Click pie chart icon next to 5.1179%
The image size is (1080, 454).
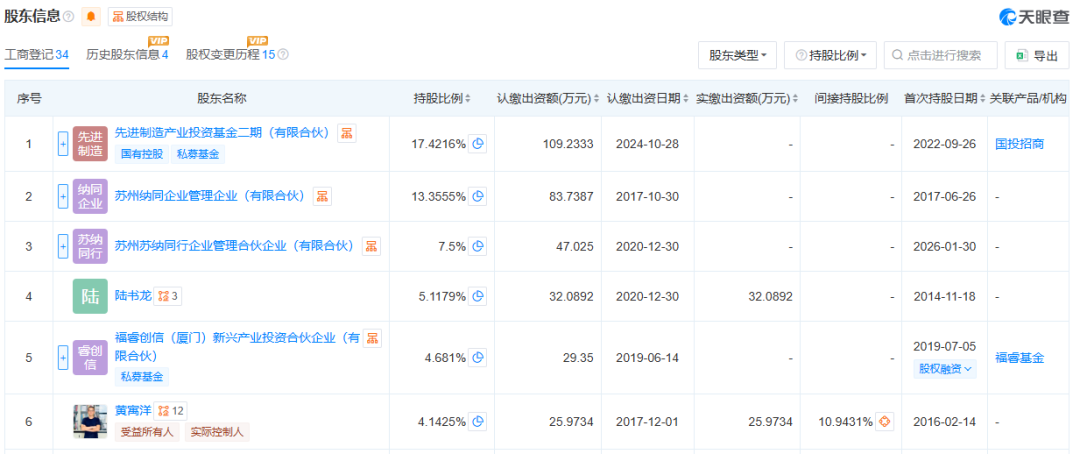pos(477,297)
